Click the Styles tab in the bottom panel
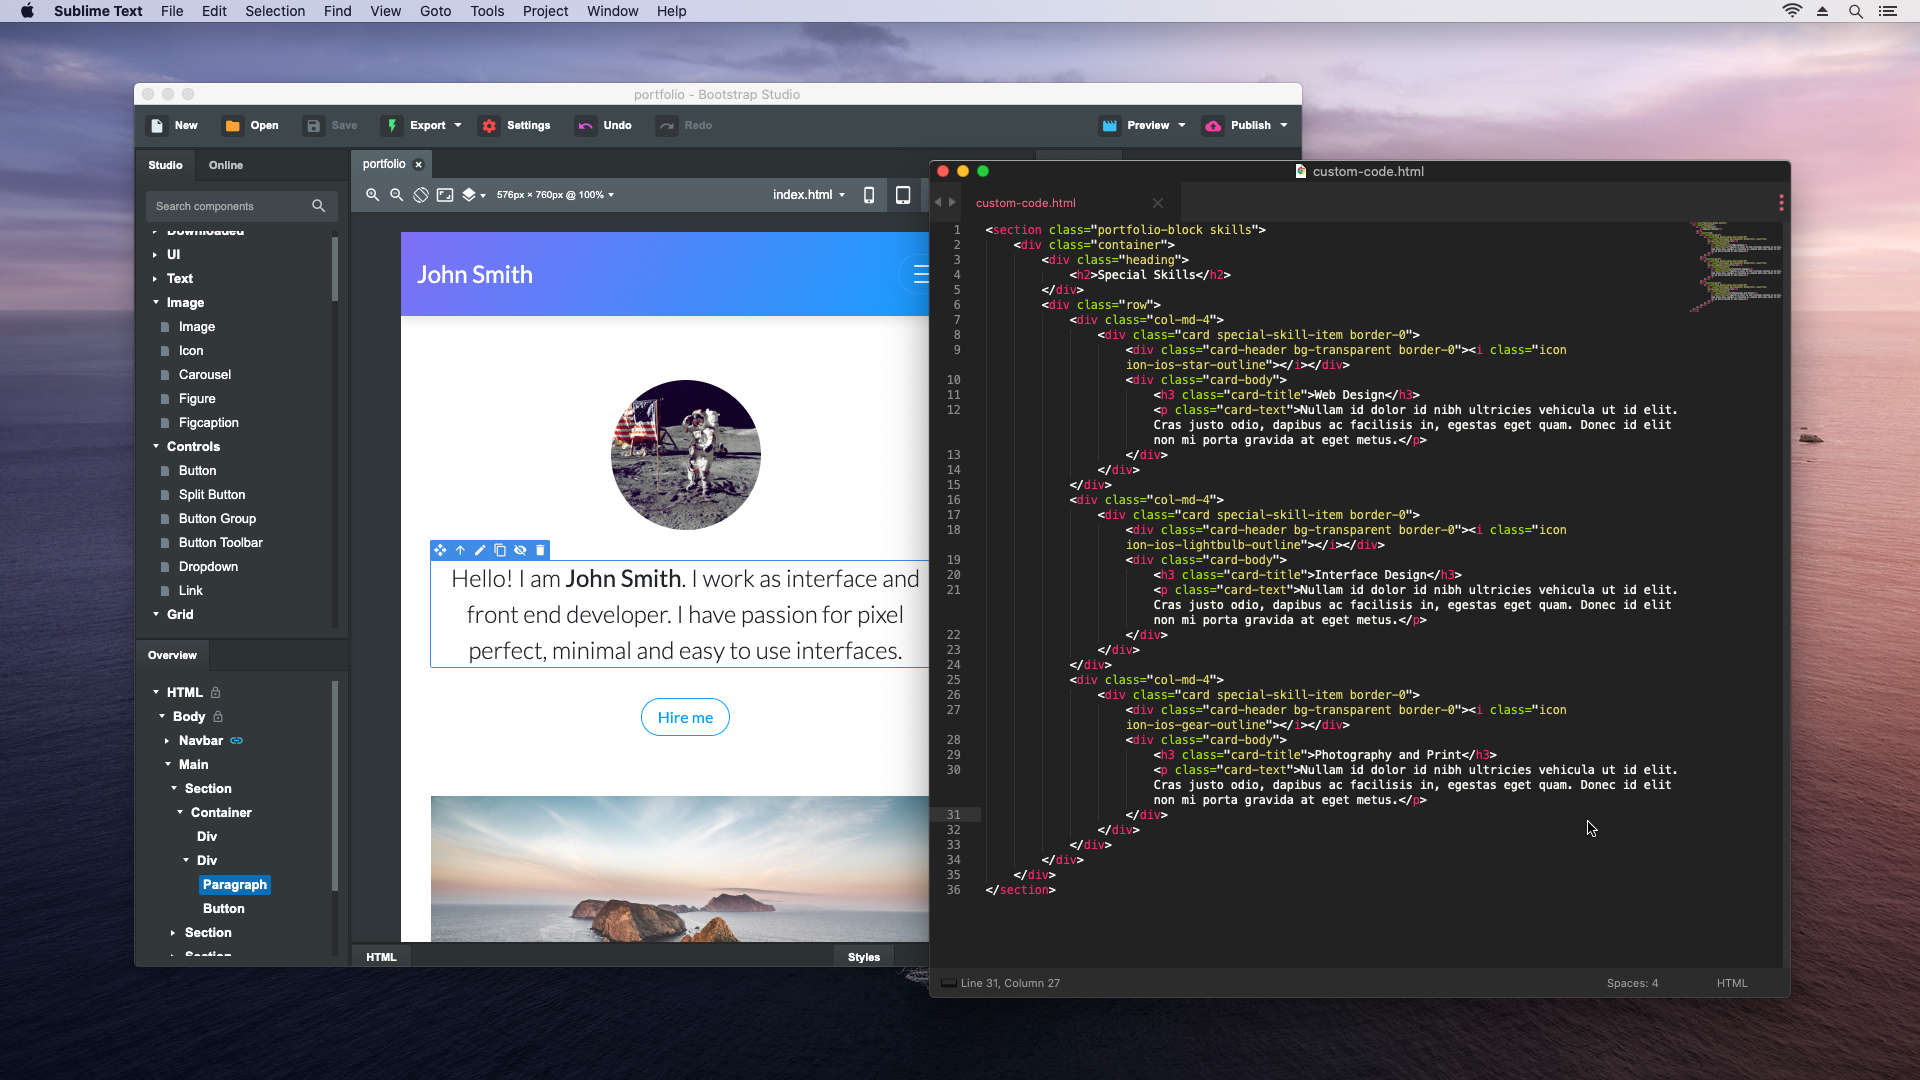 pyautogui.click(x=864, y=956)
